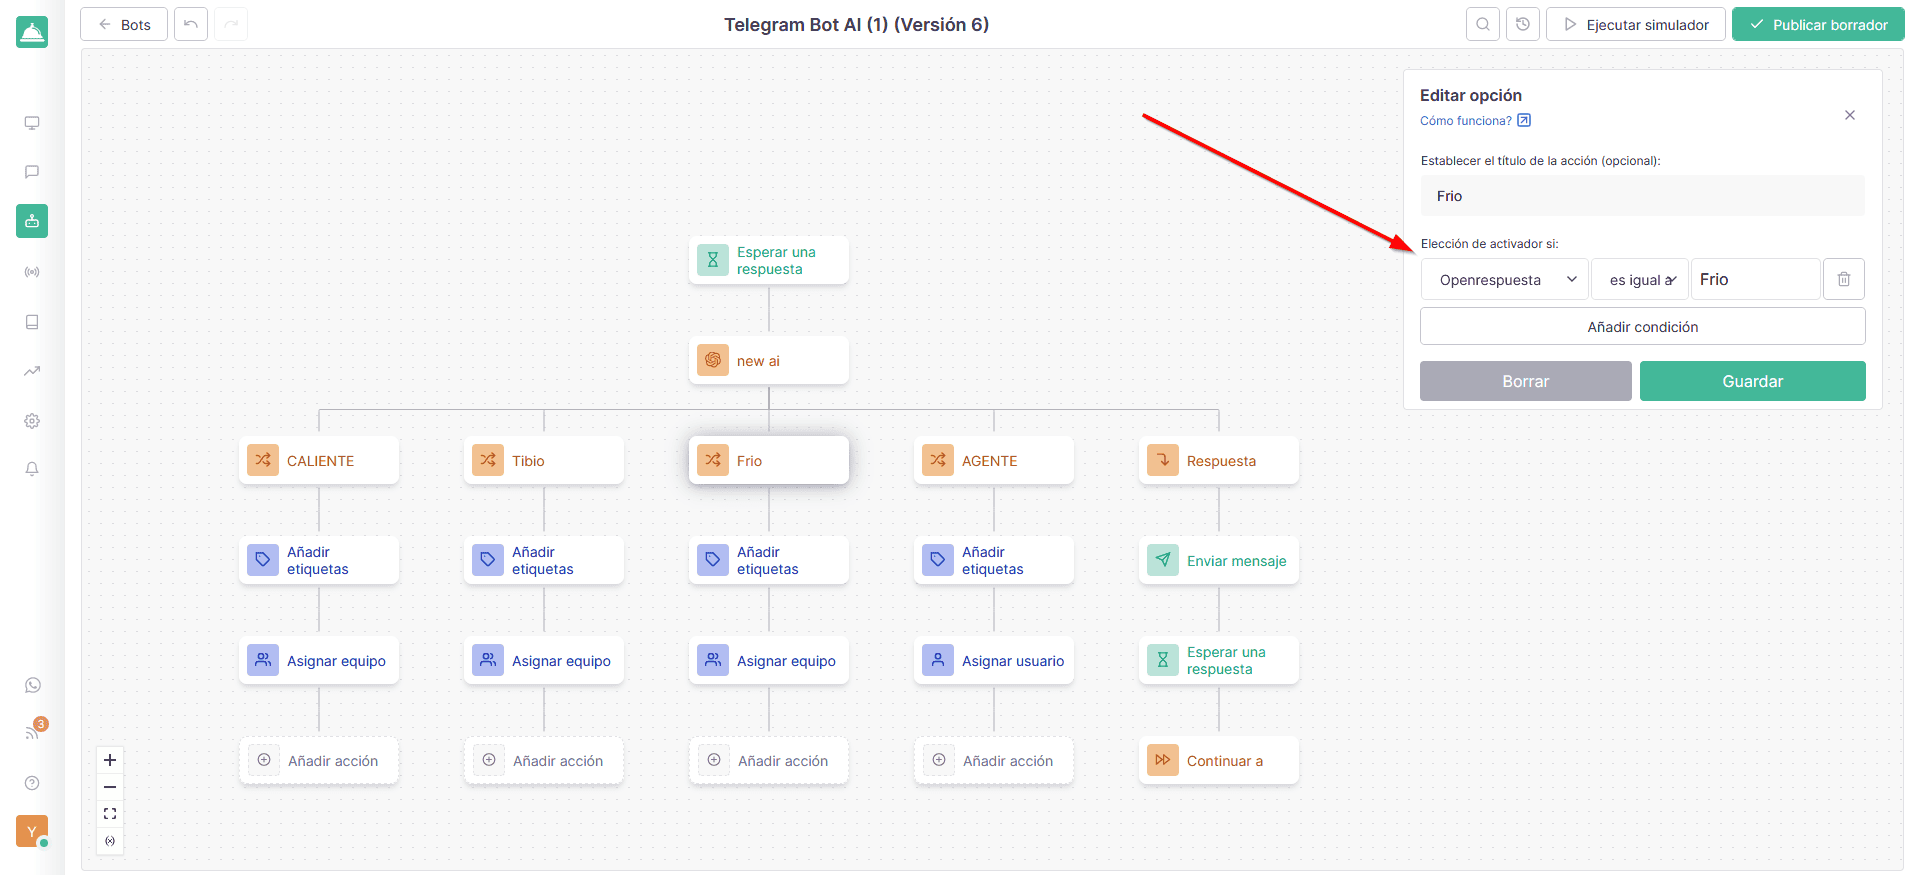Open the help question mark icon
Image resolution: width=1920 pixels, height=875 pixels.
point(32,783)
